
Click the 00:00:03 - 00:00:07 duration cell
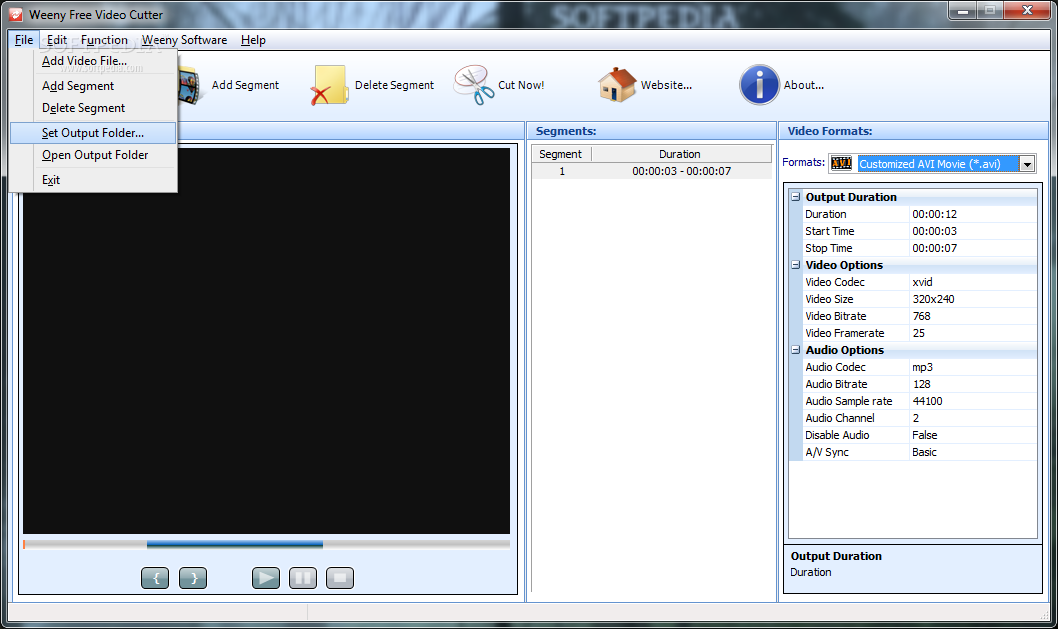[x=681, y=171]
